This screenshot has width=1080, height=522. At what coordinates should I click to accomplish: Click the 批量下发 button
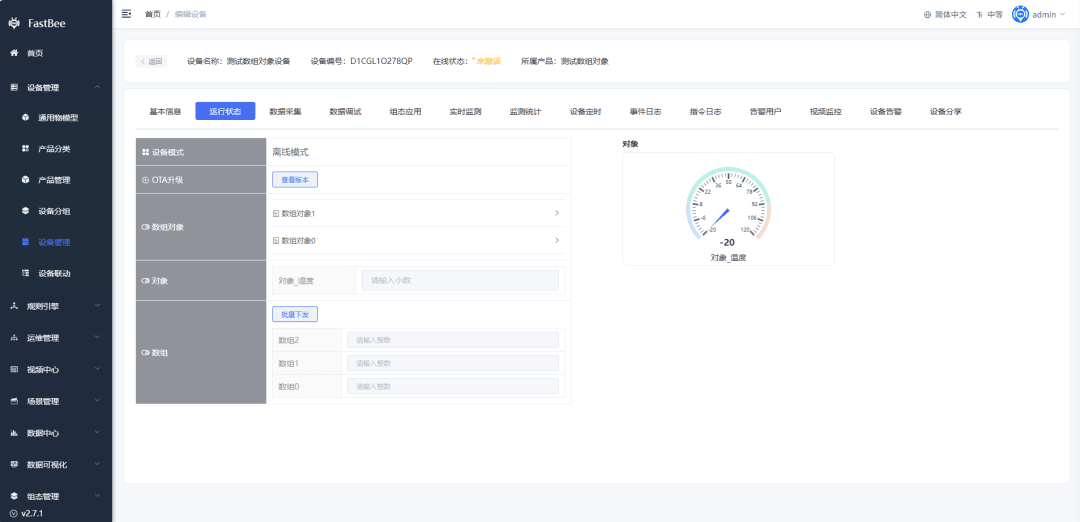(295, 314)
